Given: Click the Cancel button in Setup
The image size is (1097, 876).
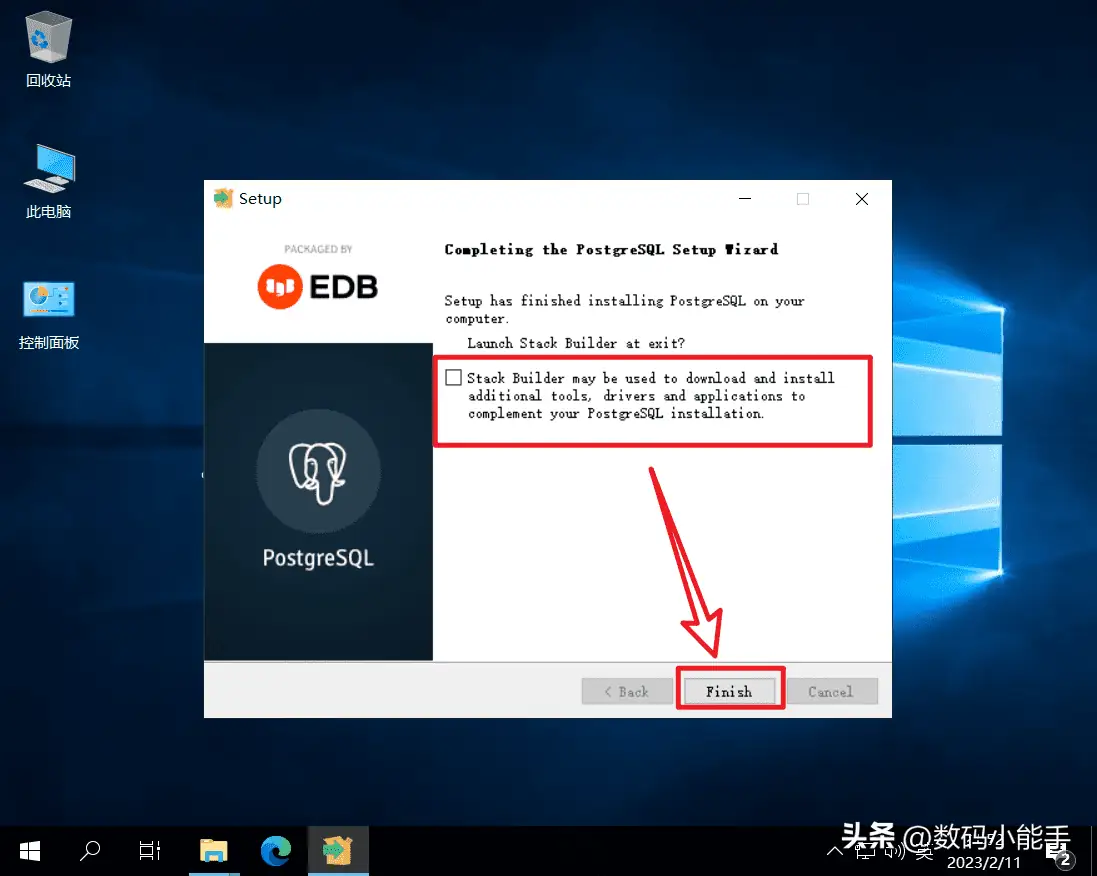Looking at the screenshot, I should coord(831,691).
